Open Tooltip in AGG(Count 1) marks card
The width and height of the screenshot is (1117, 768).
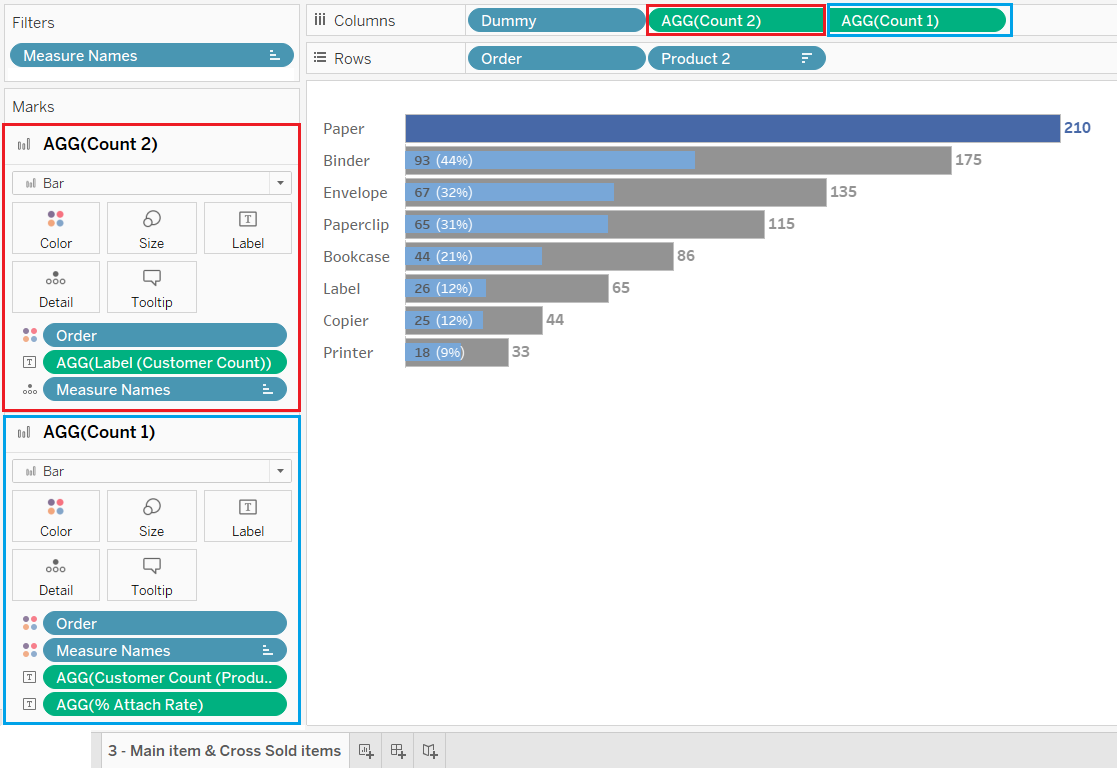151,575
